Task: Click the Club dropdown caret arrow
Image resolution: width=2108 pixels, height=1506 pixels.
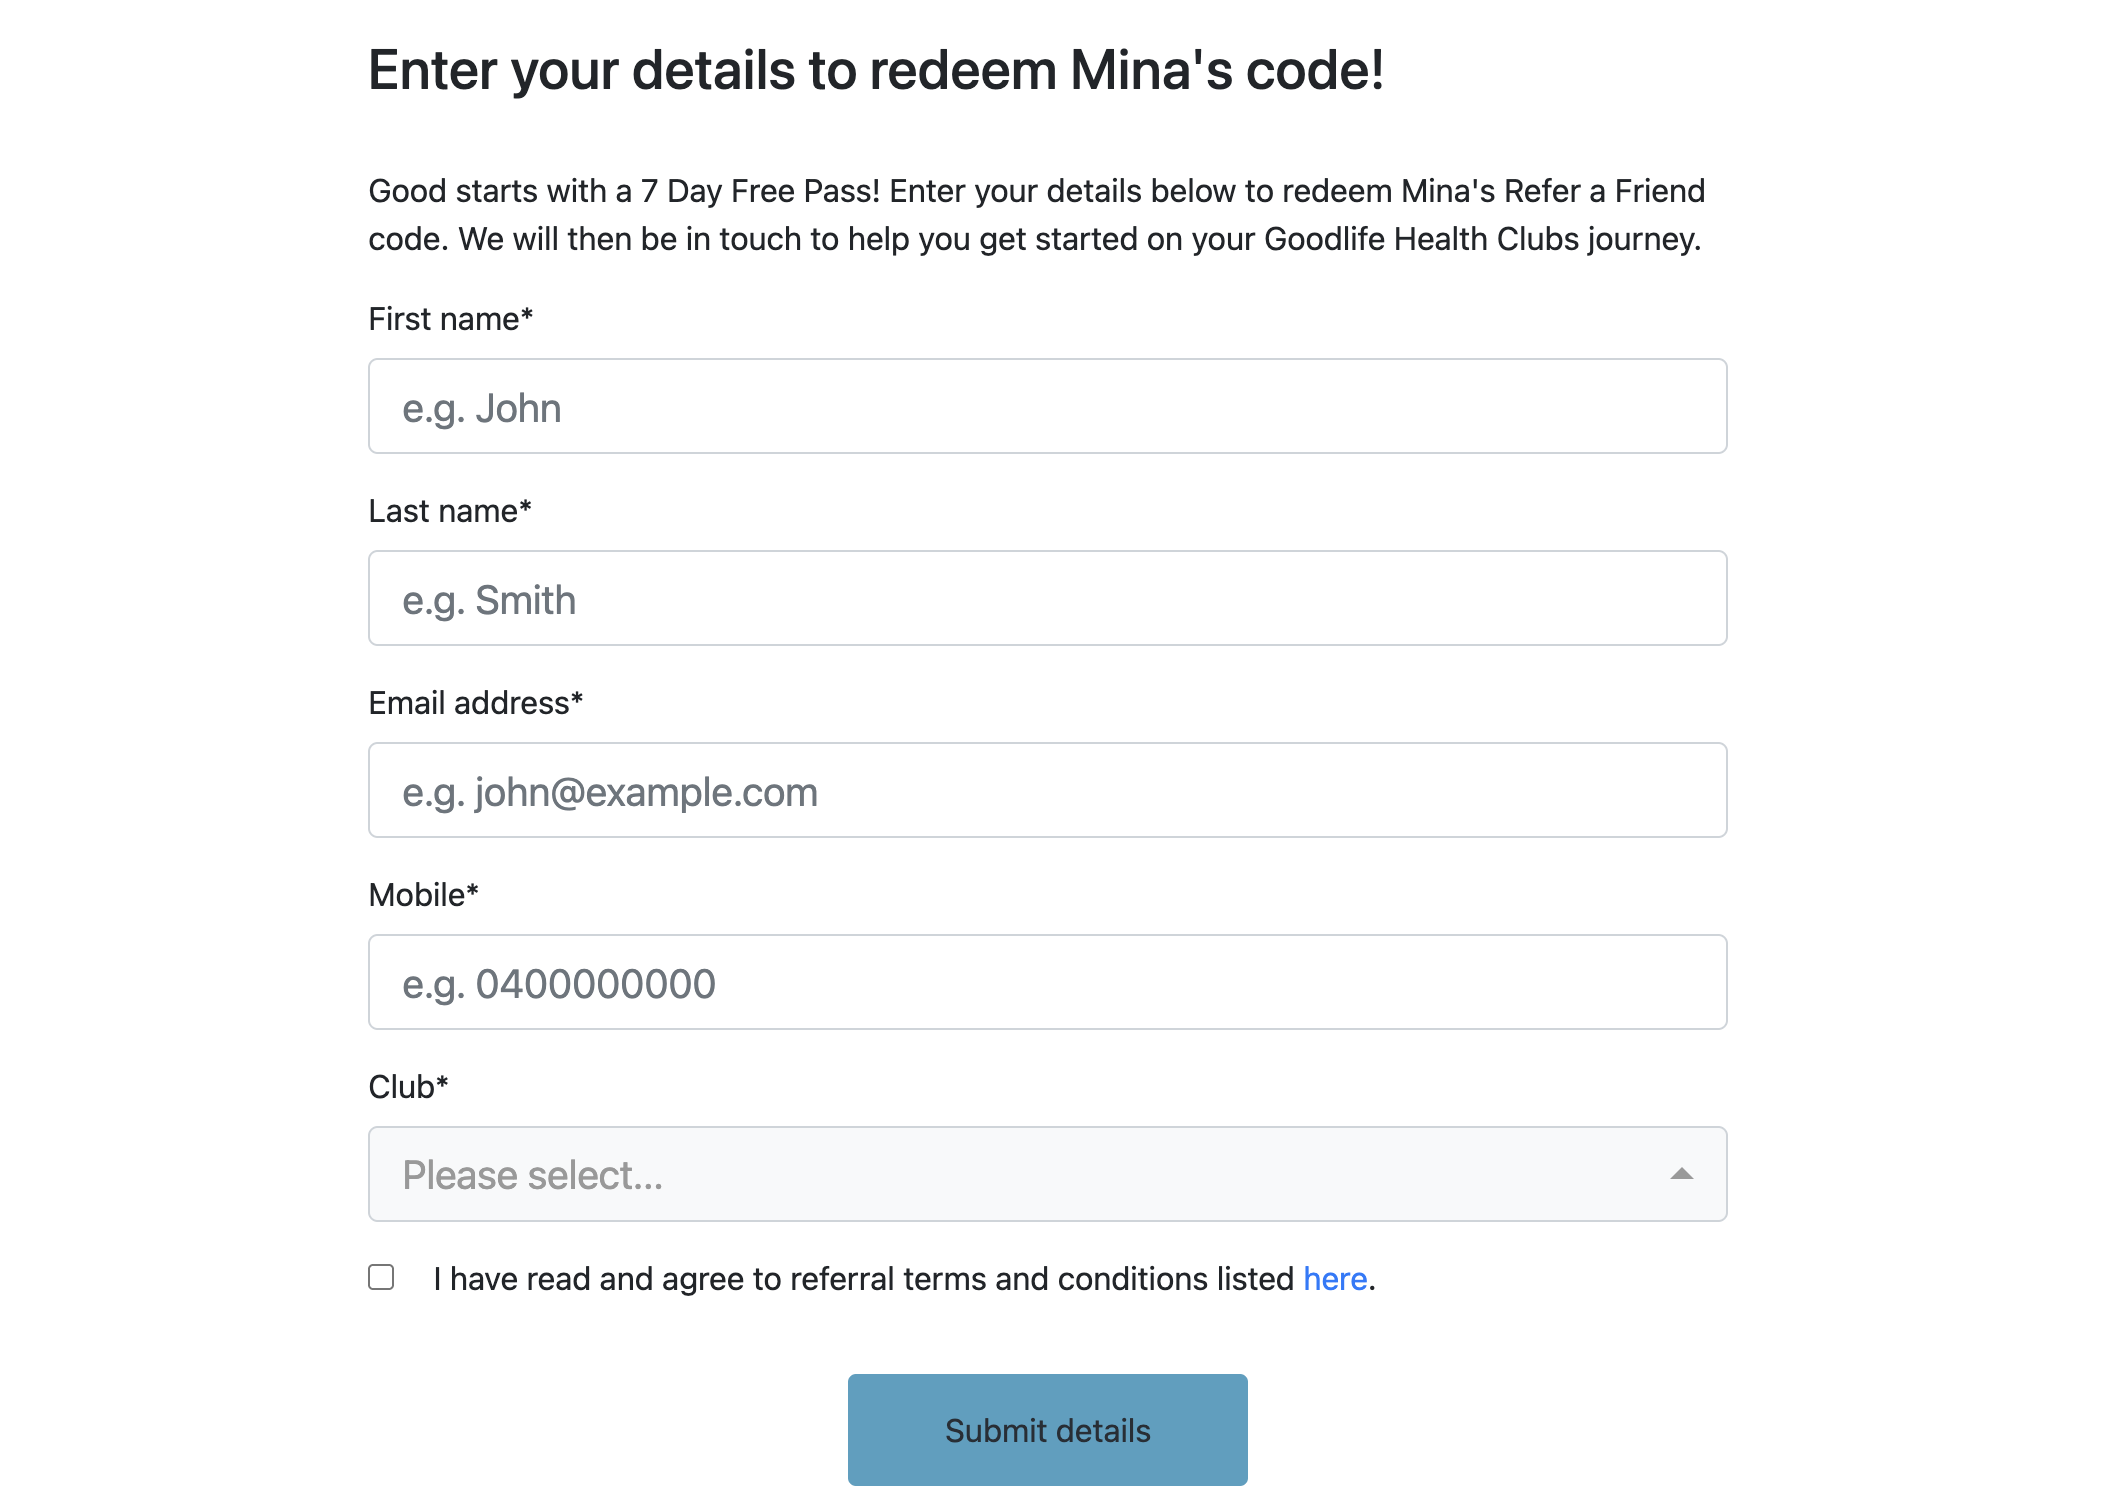Action: click(1681, 1174)
